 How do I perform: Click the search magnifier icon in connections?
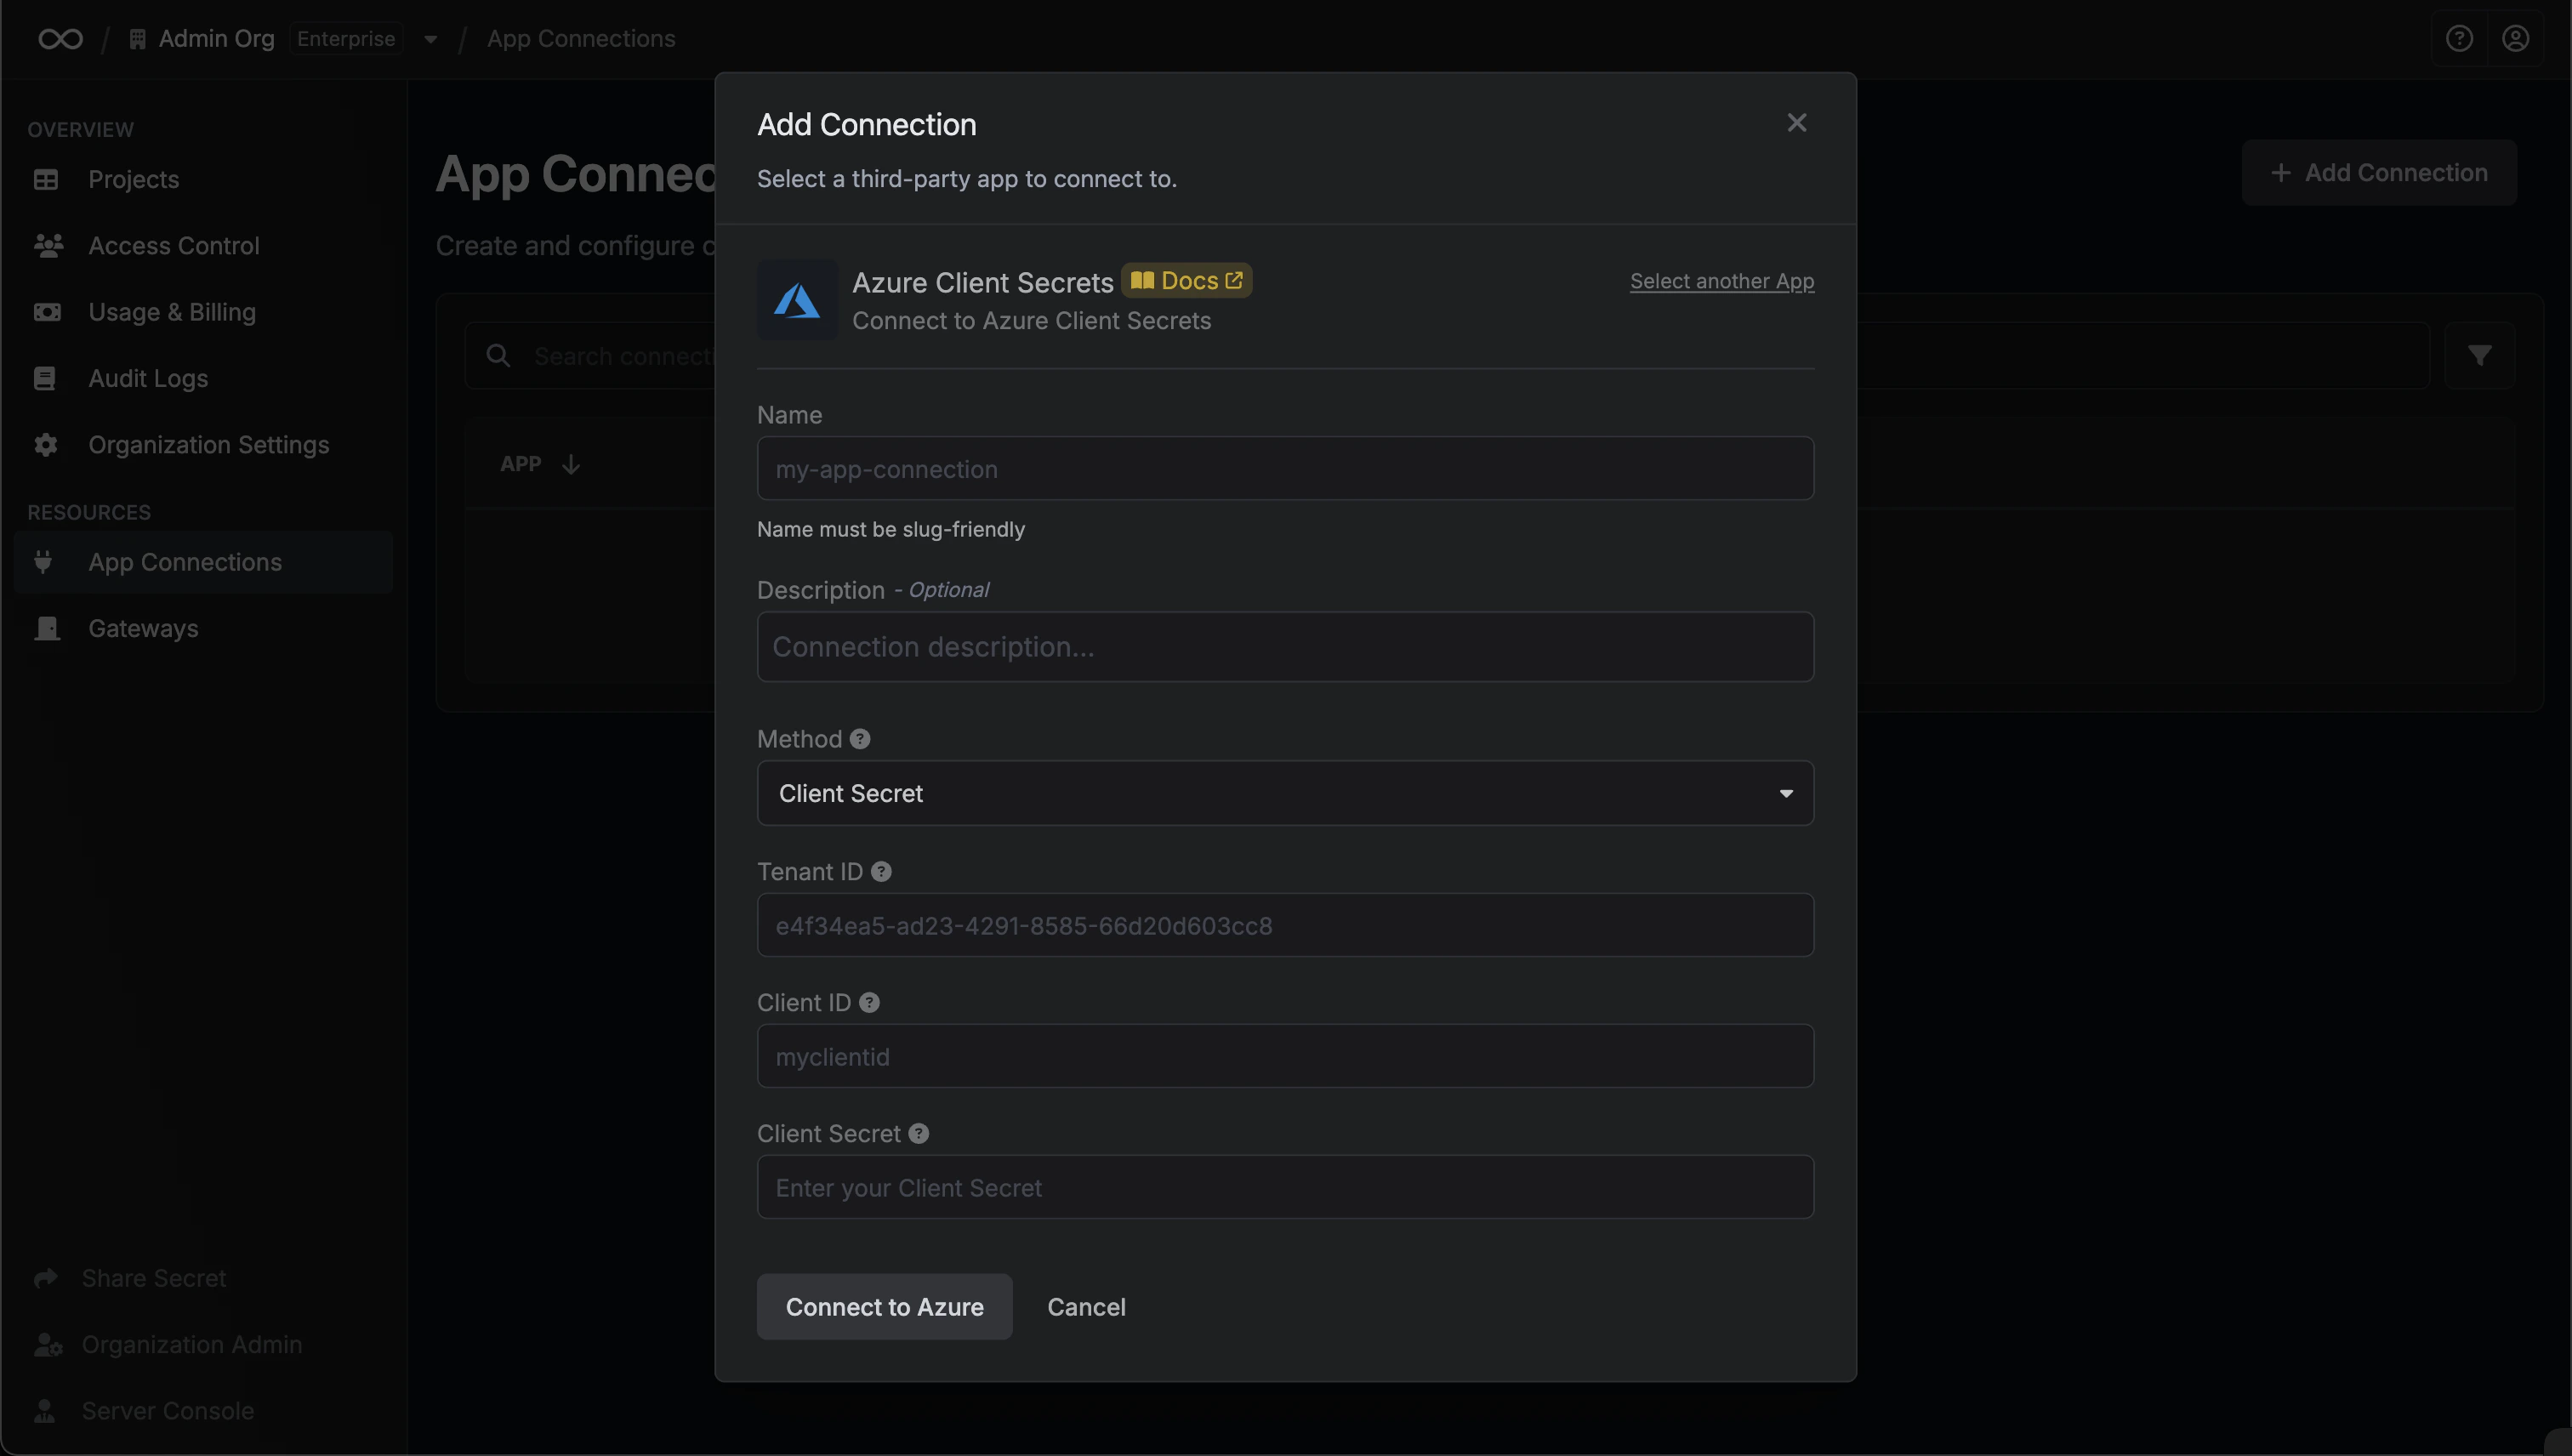pyautogui.click(x=498, y=356)
